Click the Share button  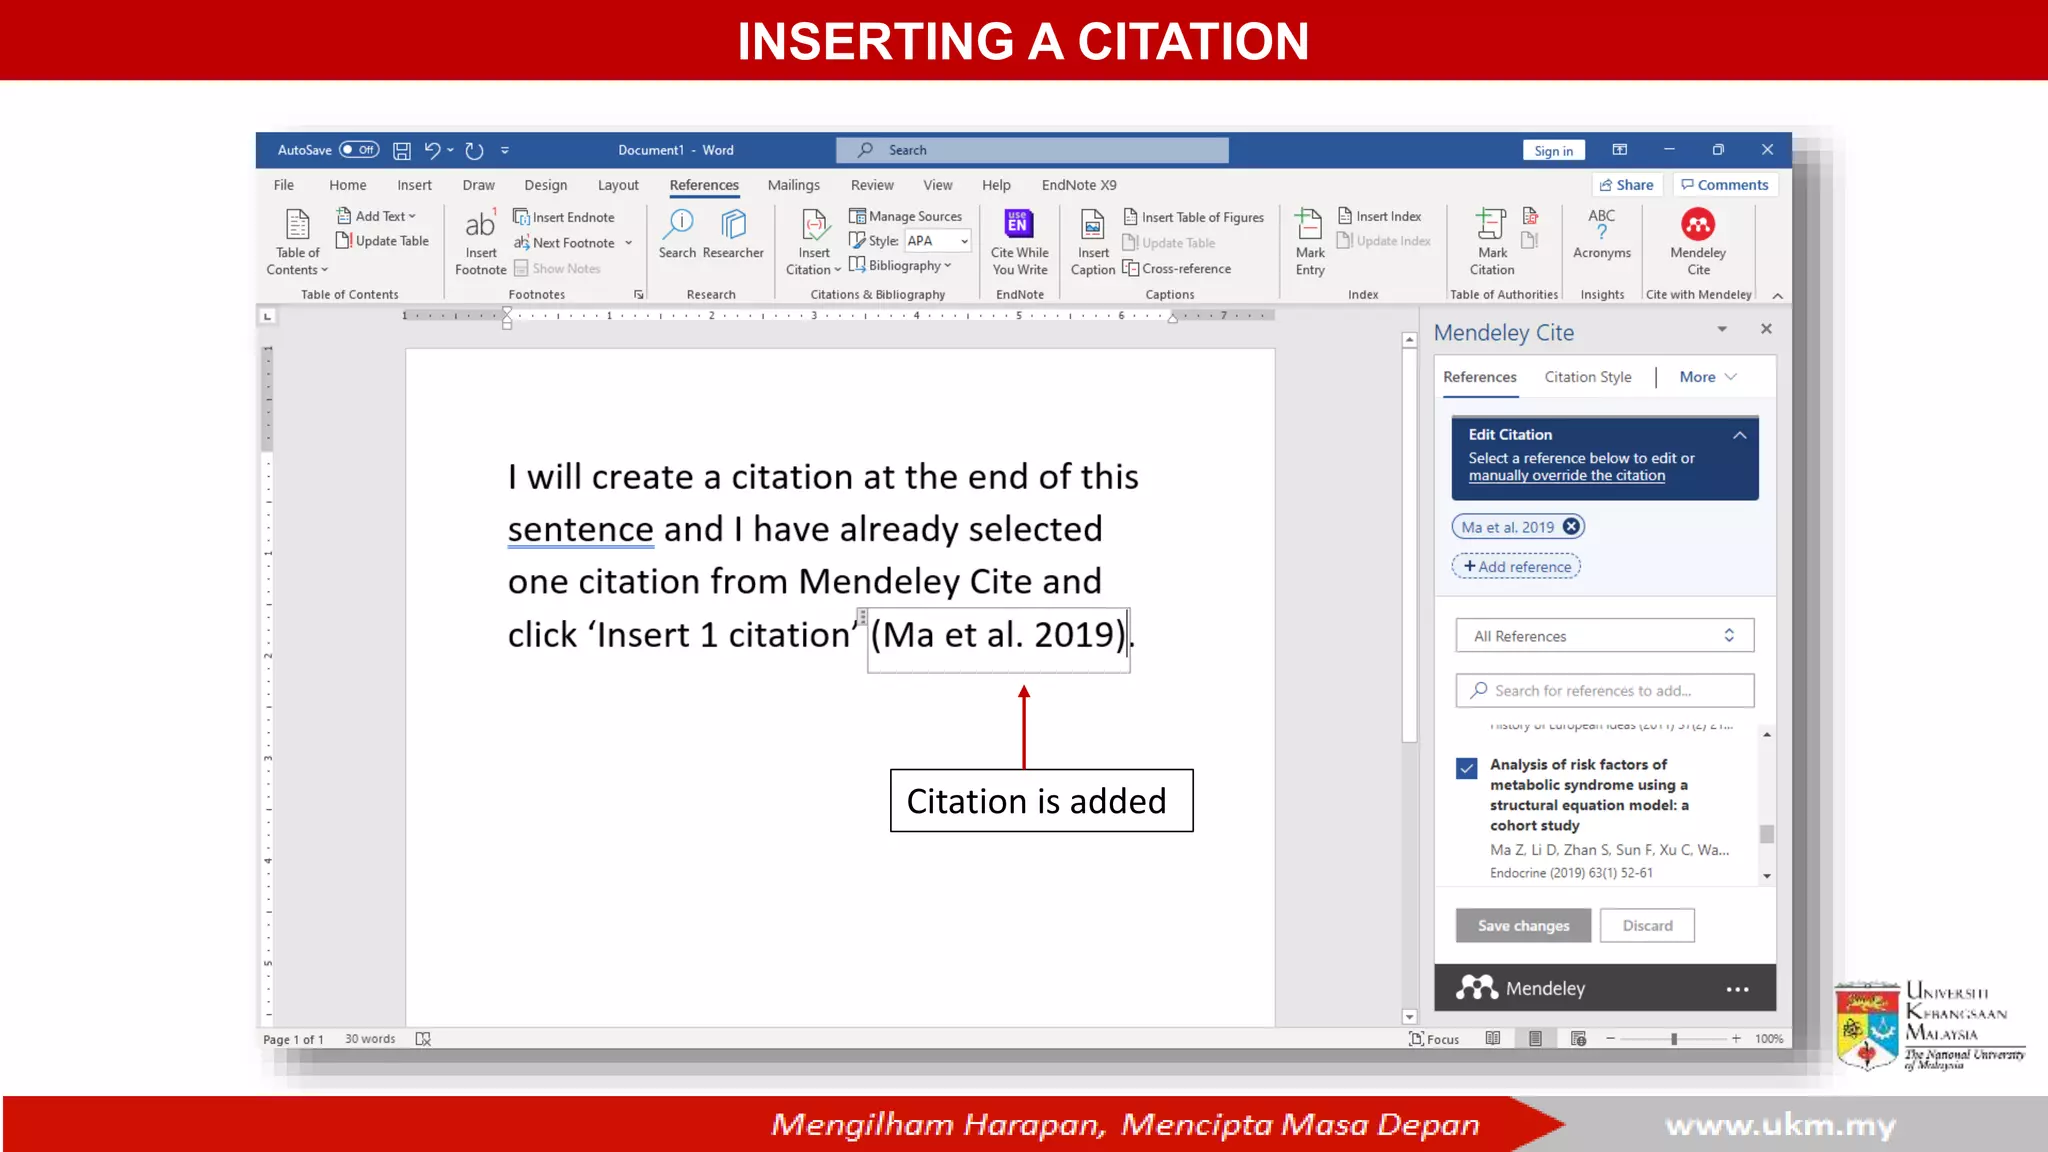click(1626, 185)
